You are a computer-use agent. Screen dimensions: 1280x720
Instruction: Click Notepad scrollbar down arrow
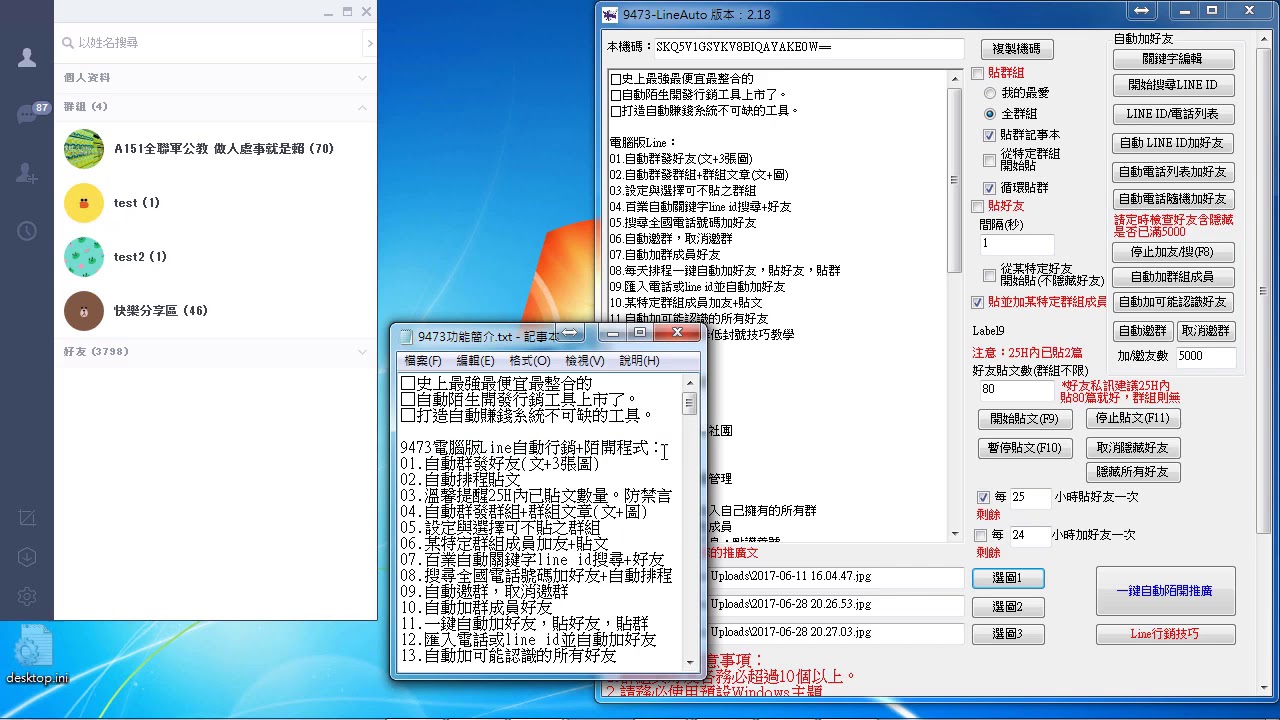click(x=689, y=662)
